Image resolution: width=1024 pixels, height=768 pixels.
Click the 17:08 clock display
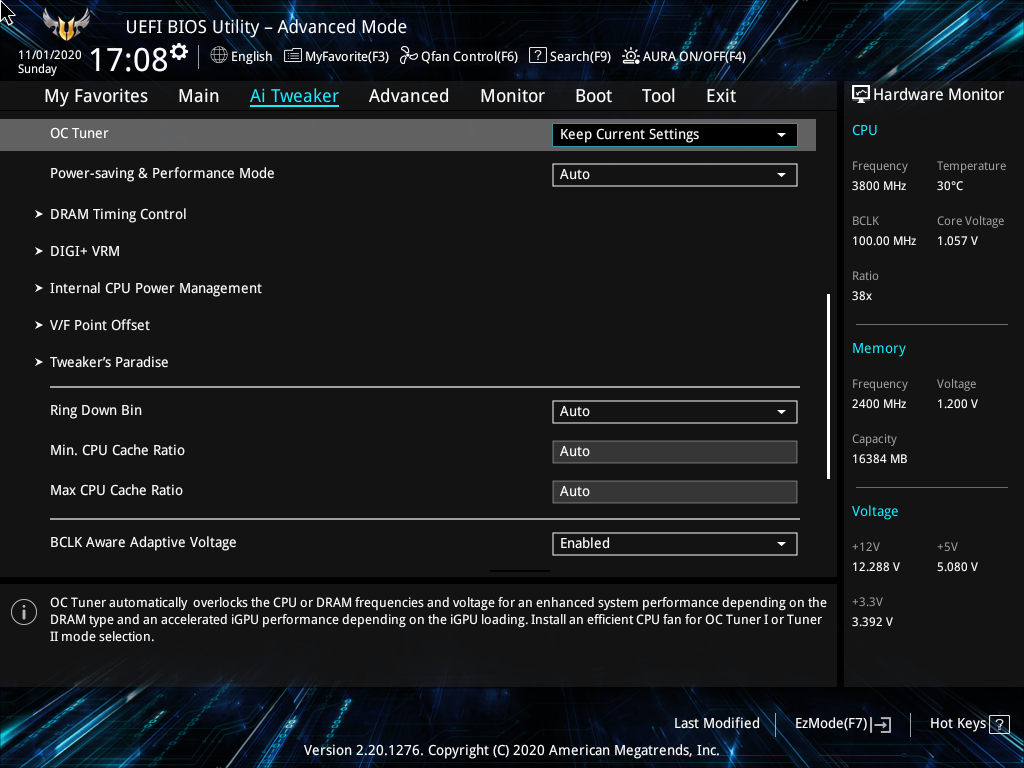pyautogui.click(x=128, y=59)
